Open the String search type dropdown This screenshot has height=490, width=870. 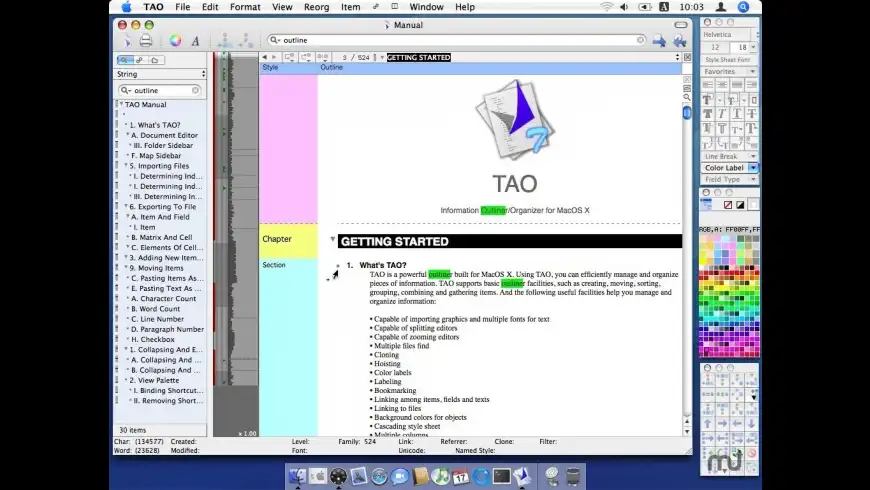[161, 74]
